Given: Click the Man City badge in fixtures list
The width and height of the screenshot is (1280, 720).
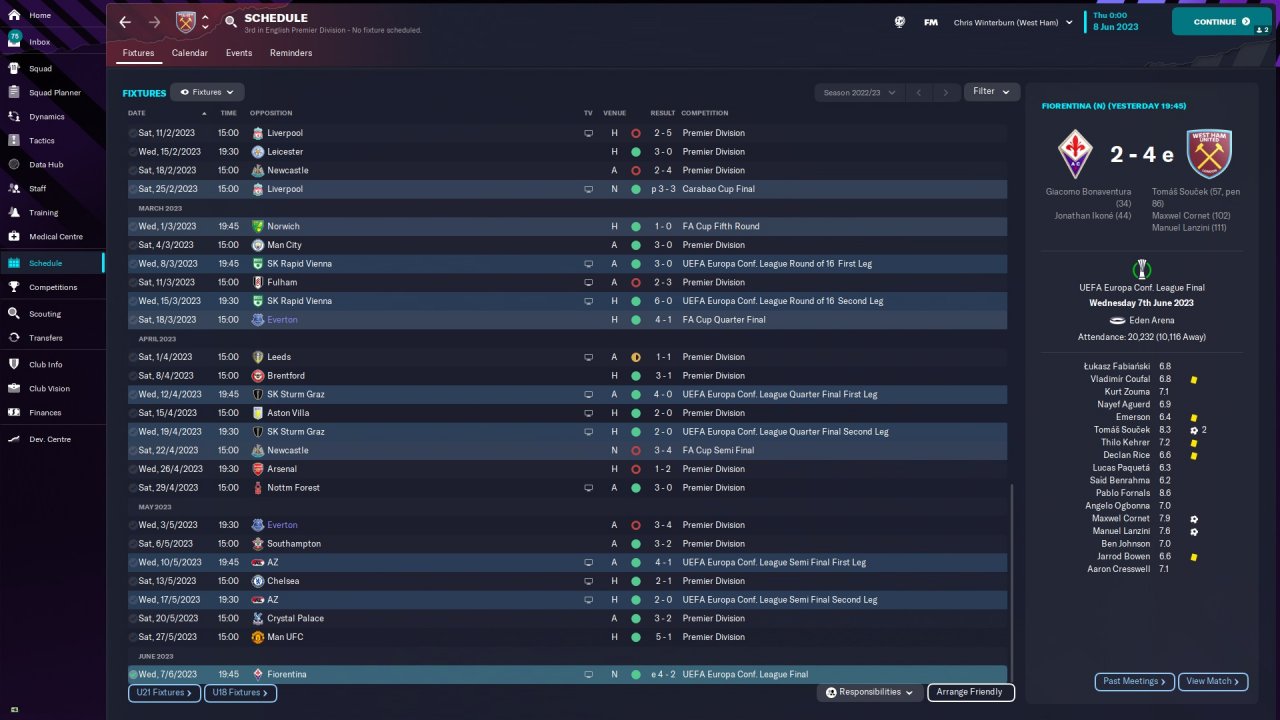Looking at the screenshot, I should tap(258, 245).
